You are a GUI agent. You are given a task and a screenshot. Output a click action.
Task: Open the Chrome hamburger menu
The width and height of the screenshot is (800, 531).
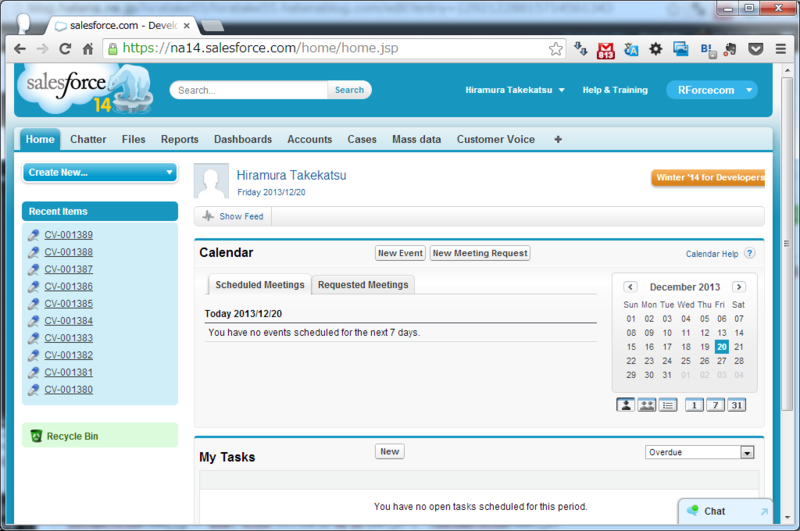[x=781, y=49]
